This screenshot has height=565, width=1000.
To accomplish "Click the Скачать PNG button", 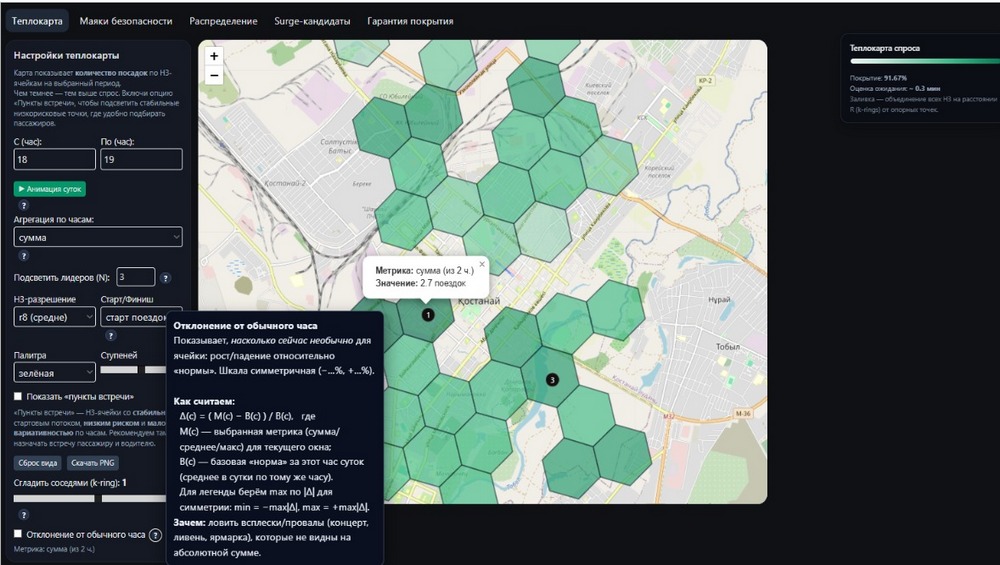I will pyautogui.click(x=91, y=464).
